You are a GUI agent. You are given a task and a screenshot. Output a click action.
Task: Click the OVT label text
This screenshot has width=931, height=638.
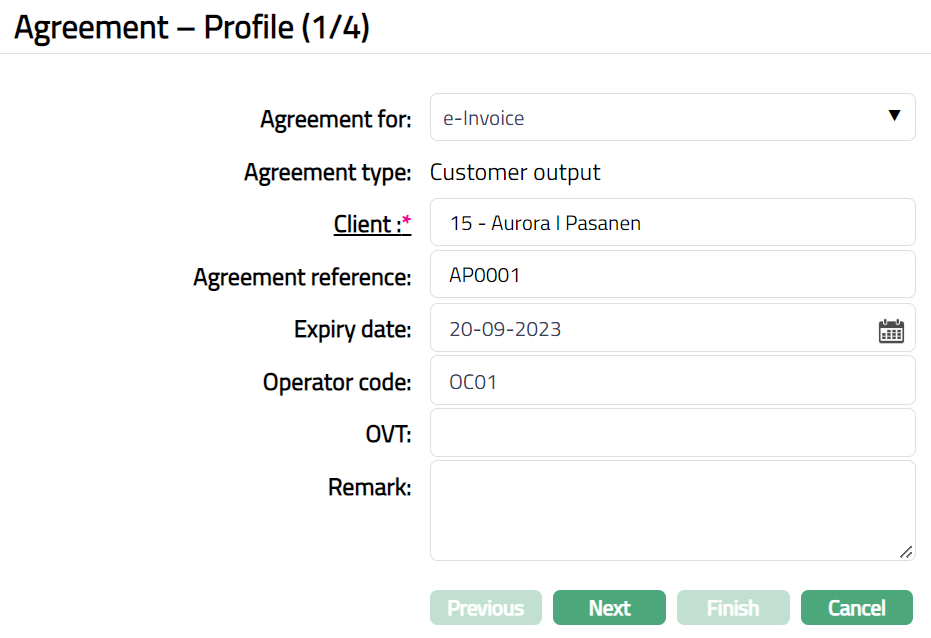pyautogui.click(x=388, y=434)
